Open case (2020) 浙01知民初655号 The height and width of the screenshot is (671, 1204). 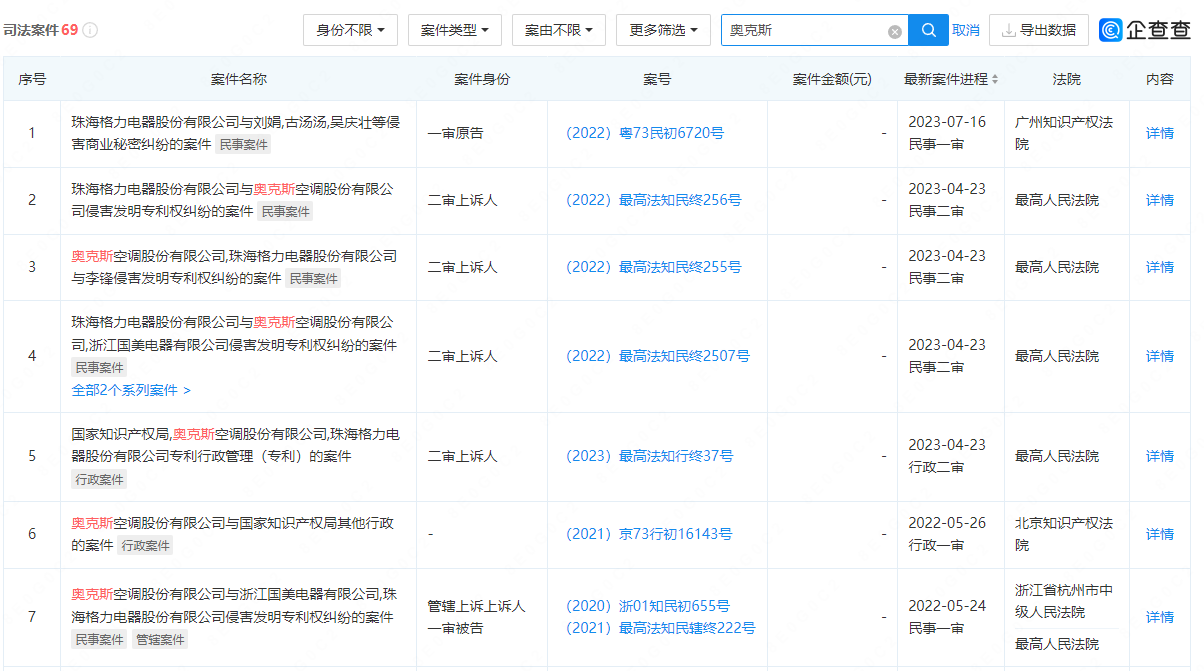[647, 606]
